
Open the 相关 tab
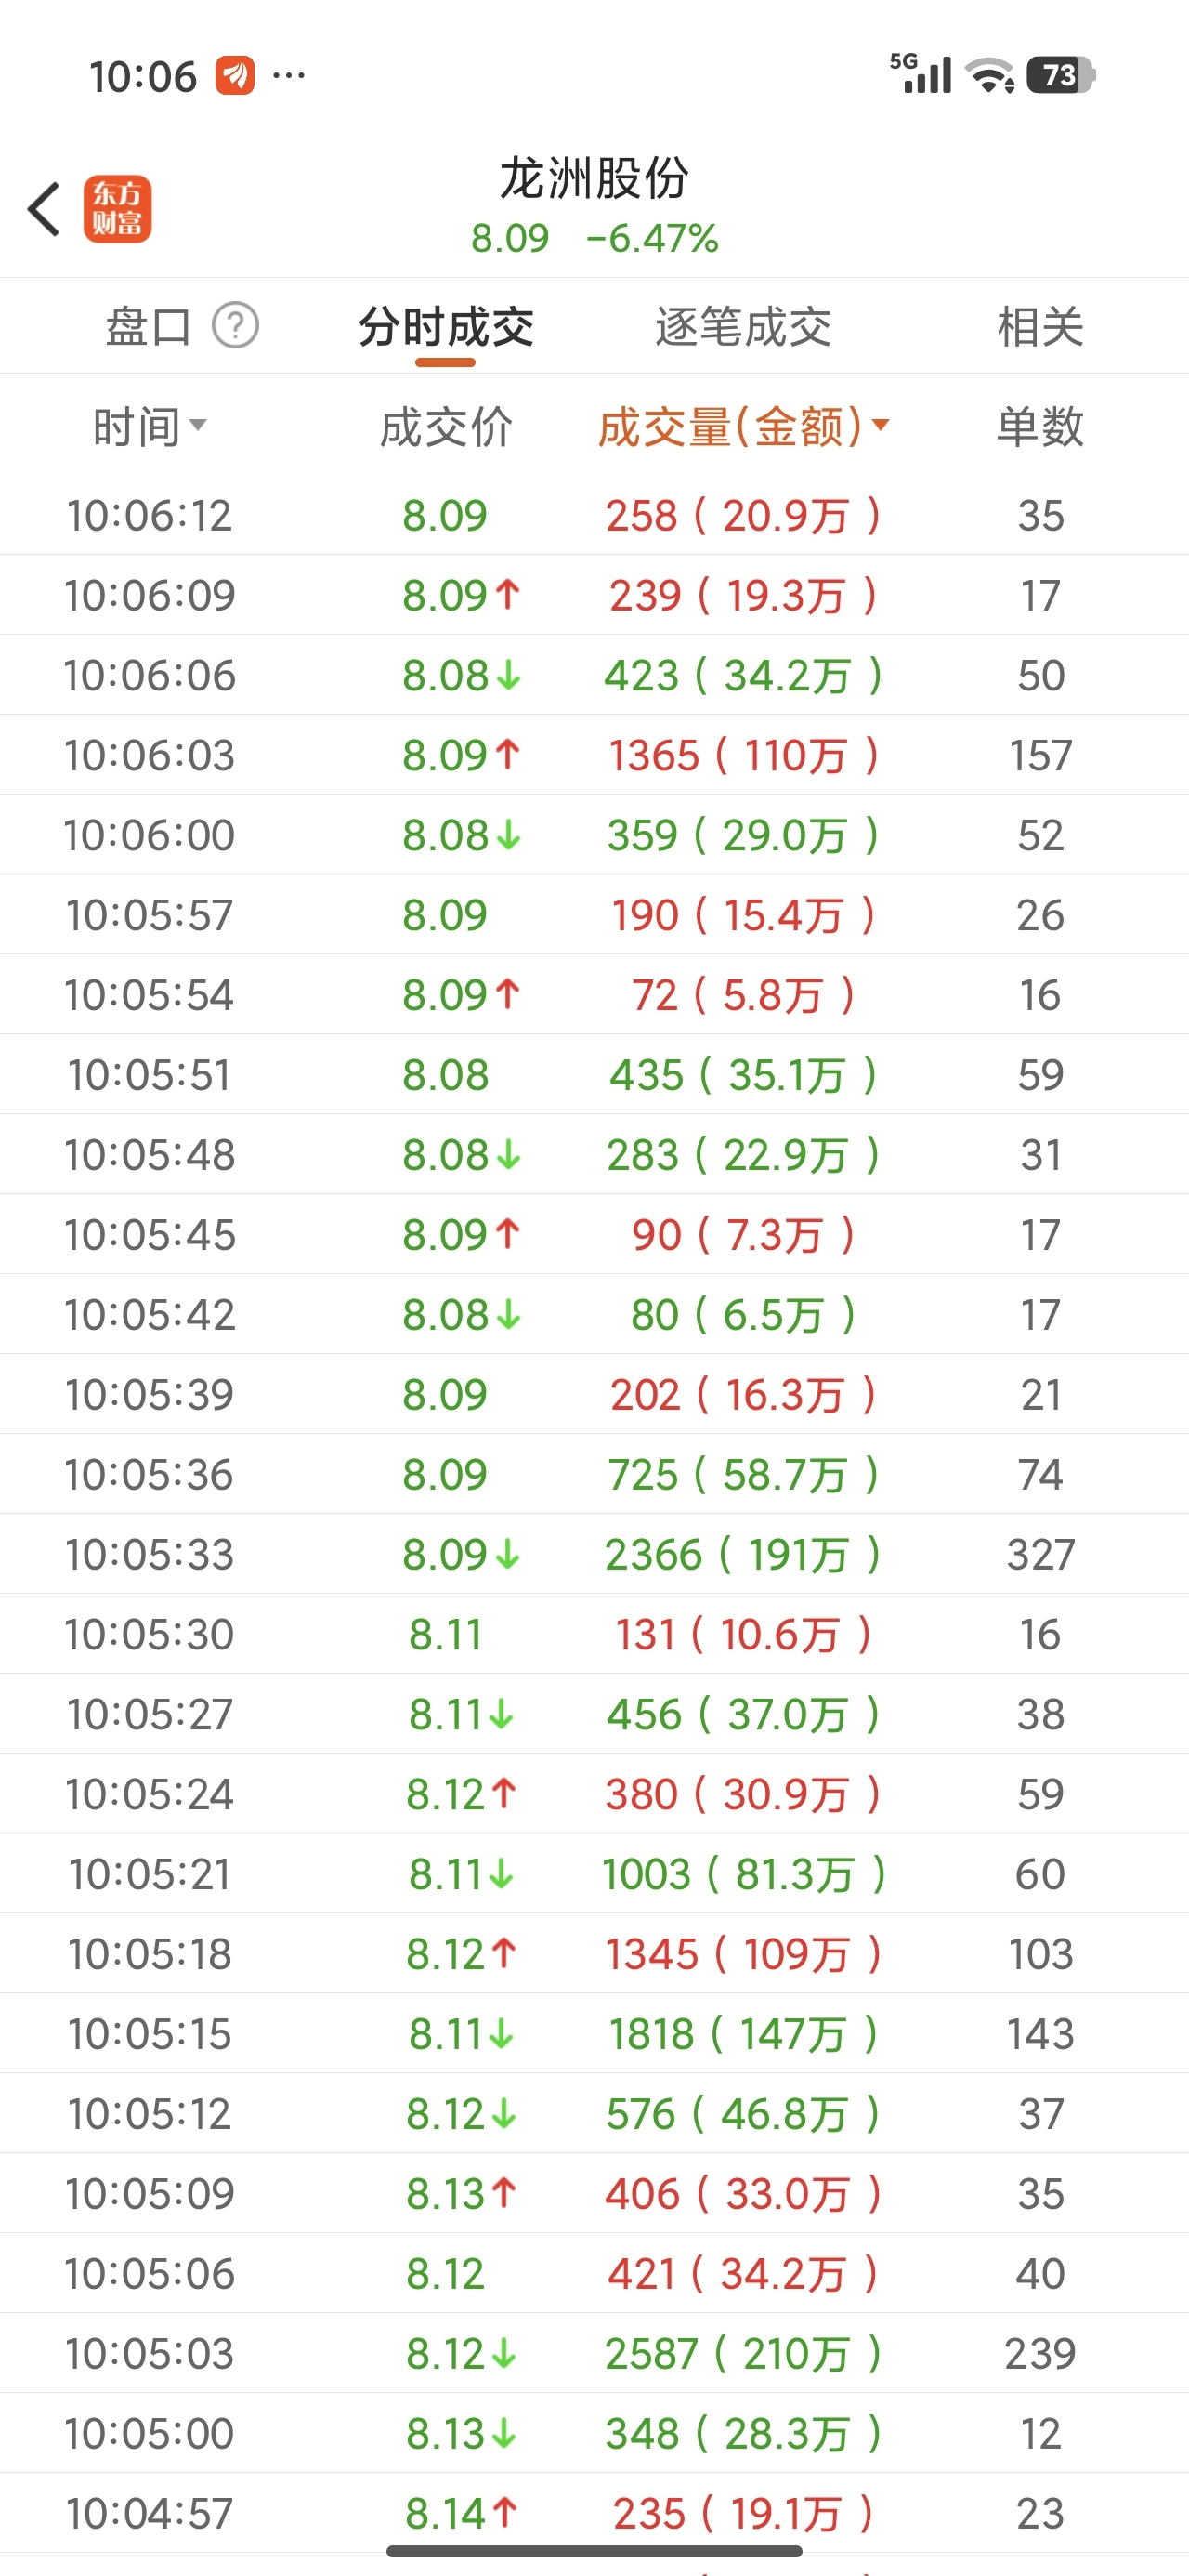click(x=1040, y=327)
